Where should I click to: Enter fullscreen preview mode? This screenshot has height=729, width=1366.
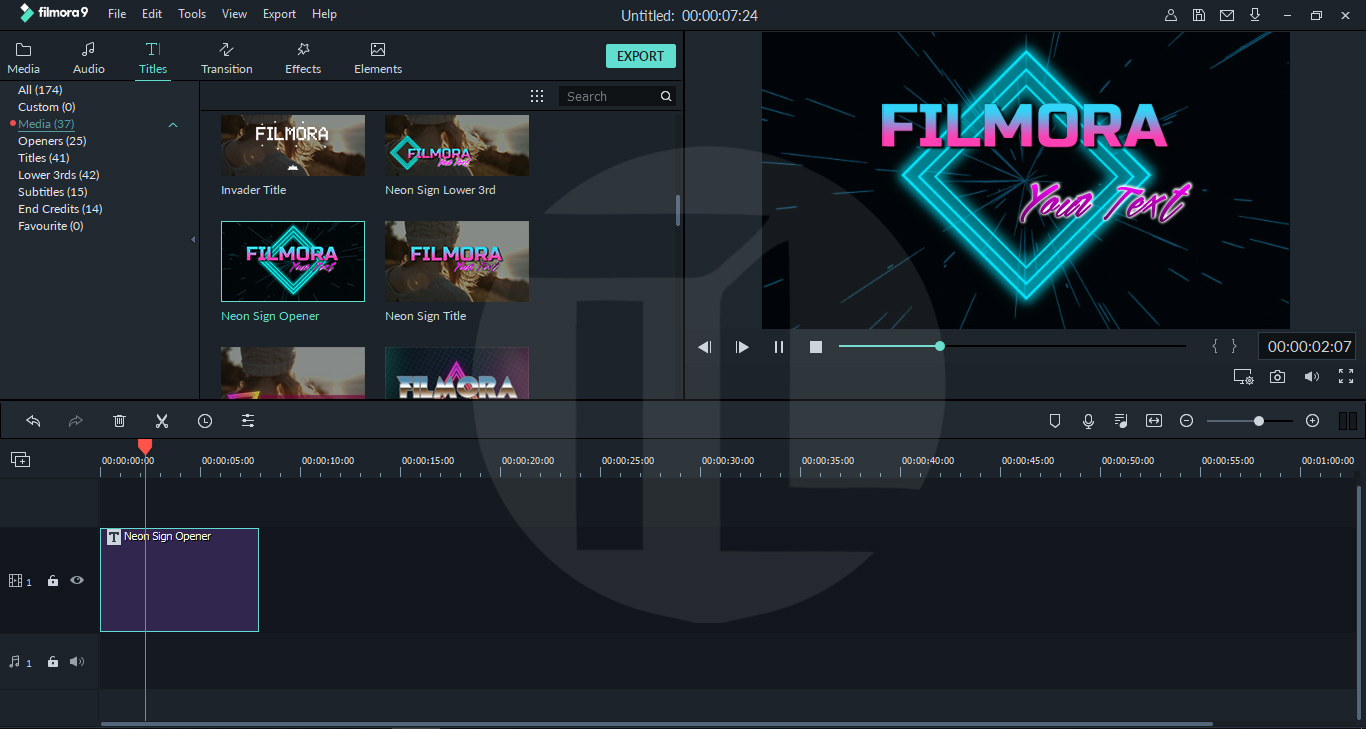(1346, 376)
